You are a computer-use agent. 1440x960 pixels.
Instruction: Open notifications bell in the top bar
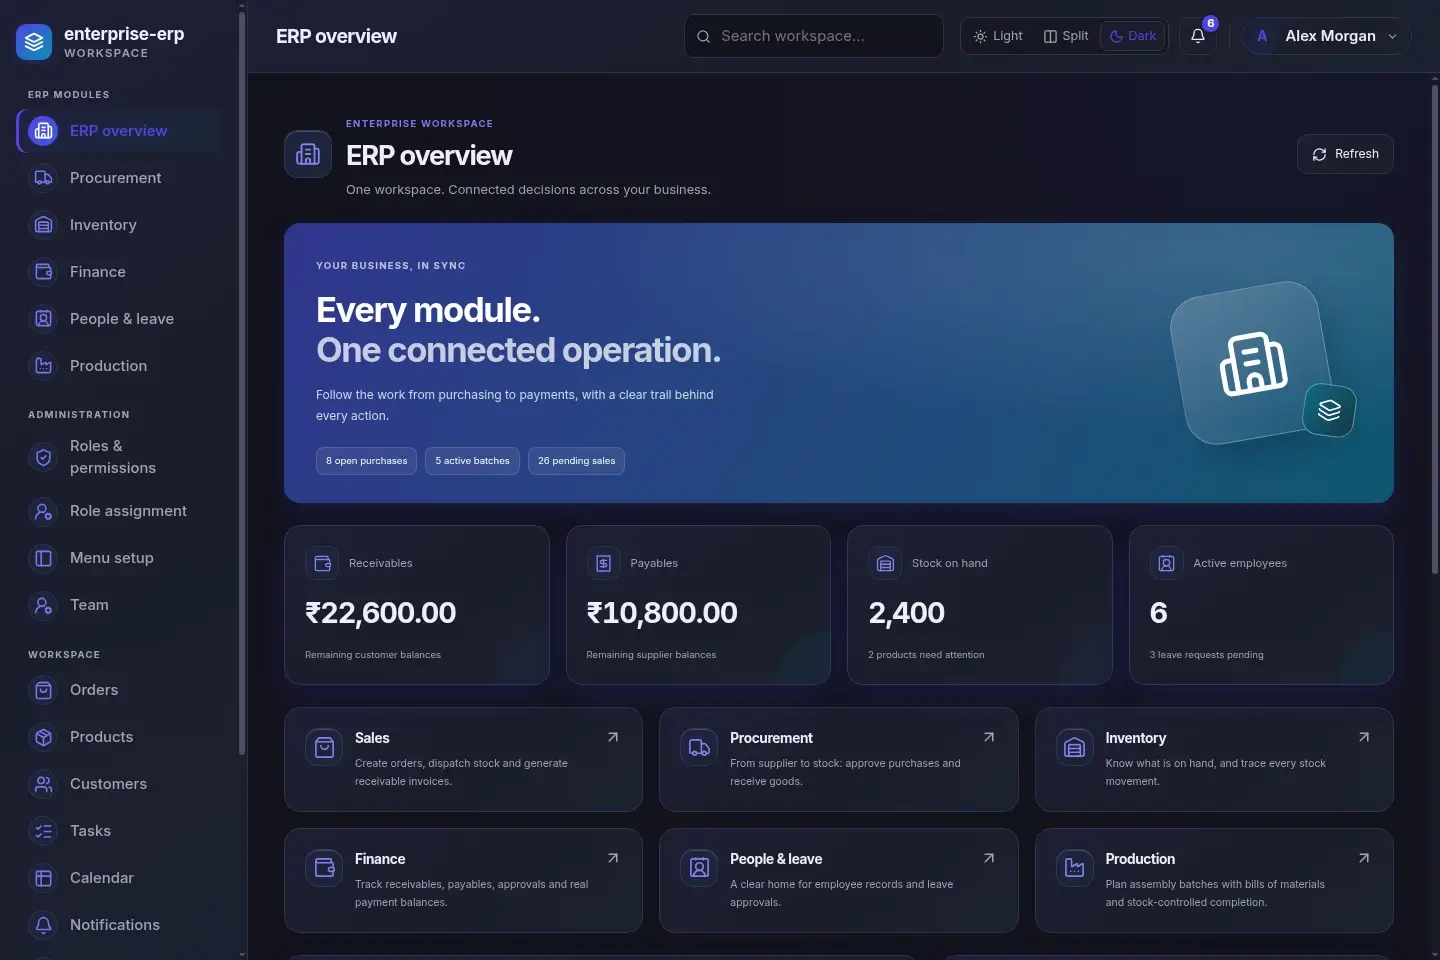1198,36
